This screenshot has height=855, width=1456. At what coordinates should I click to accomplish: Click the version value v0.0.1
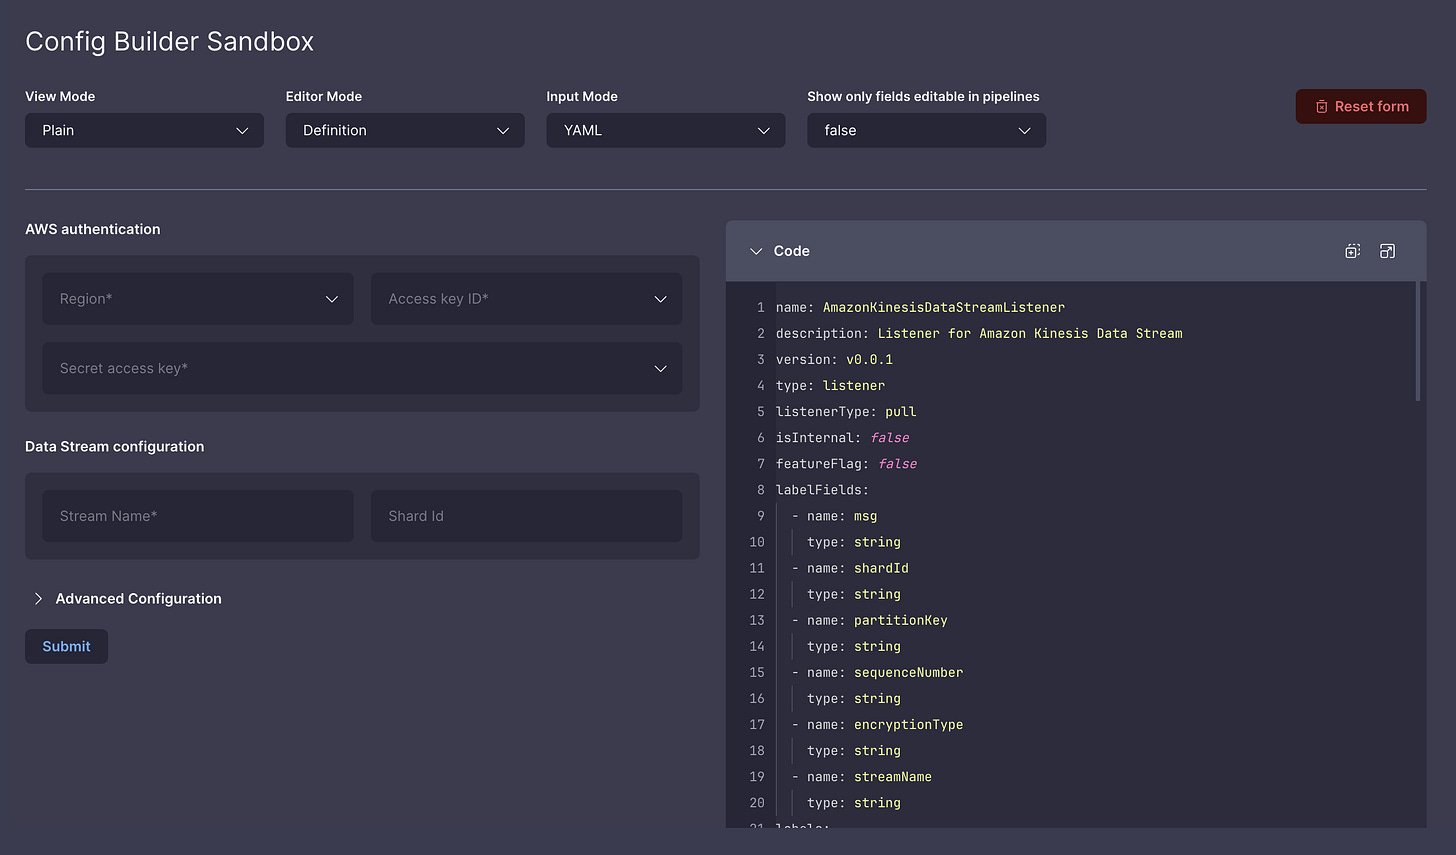(x=869, y=359)
